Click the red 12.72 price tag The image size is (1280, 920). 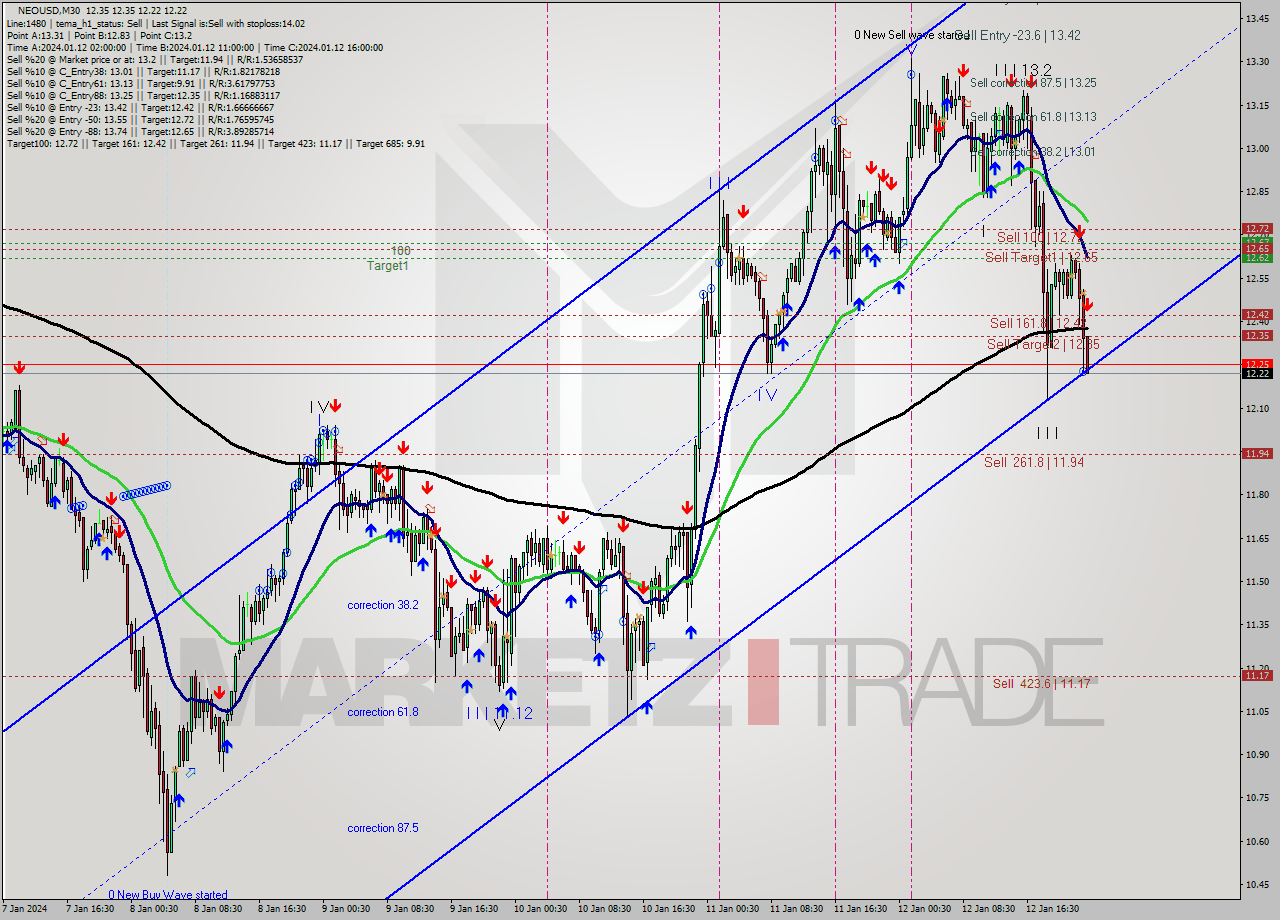[1257, 229]
